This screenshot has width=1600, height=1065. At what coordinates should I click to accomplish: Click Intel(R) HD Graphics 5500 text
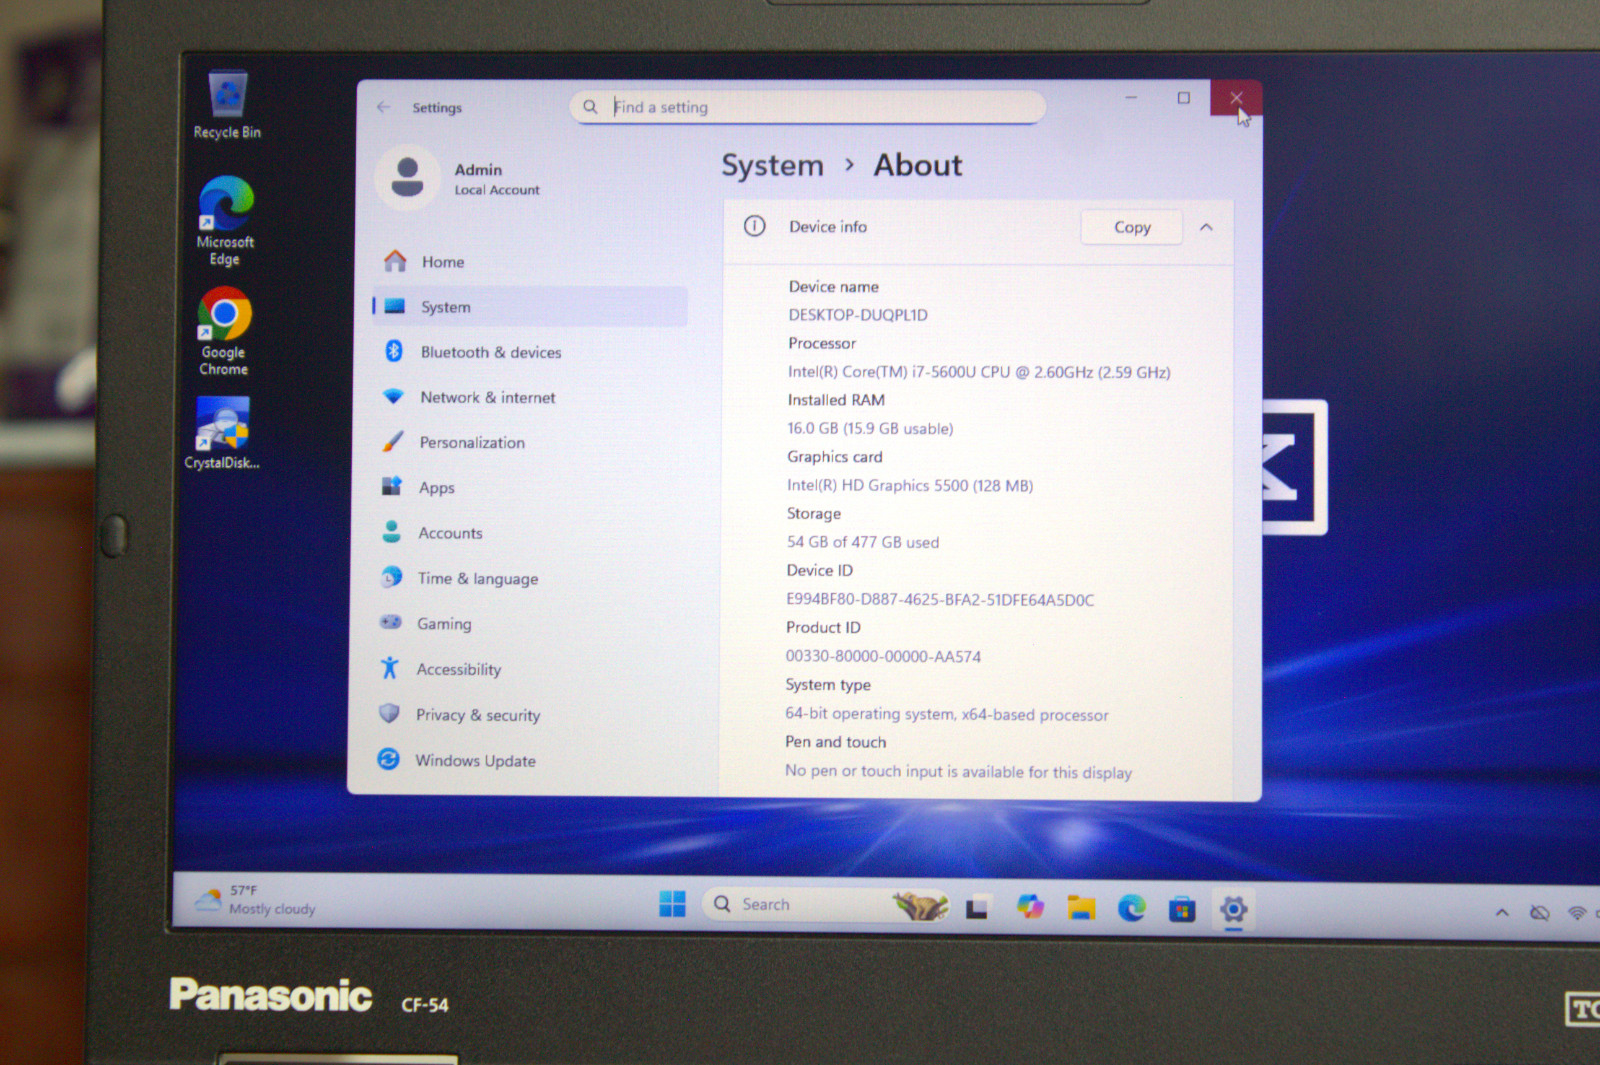pos(910,485)
